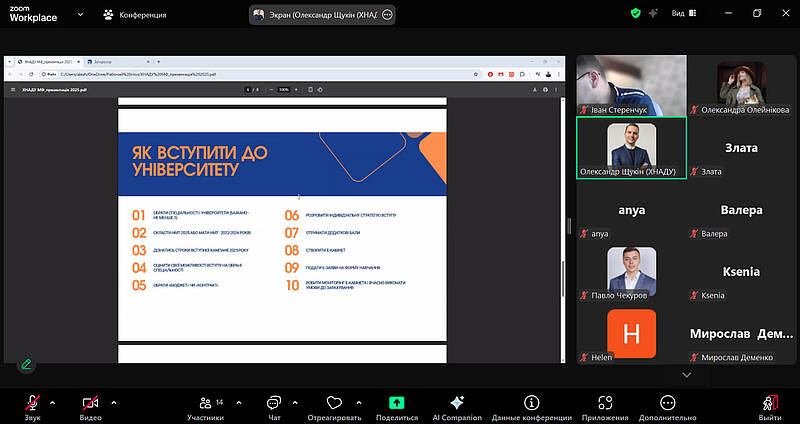800x424 pixels.
Task: Open the Чат chat panel
Action: [x=274, y=403]
